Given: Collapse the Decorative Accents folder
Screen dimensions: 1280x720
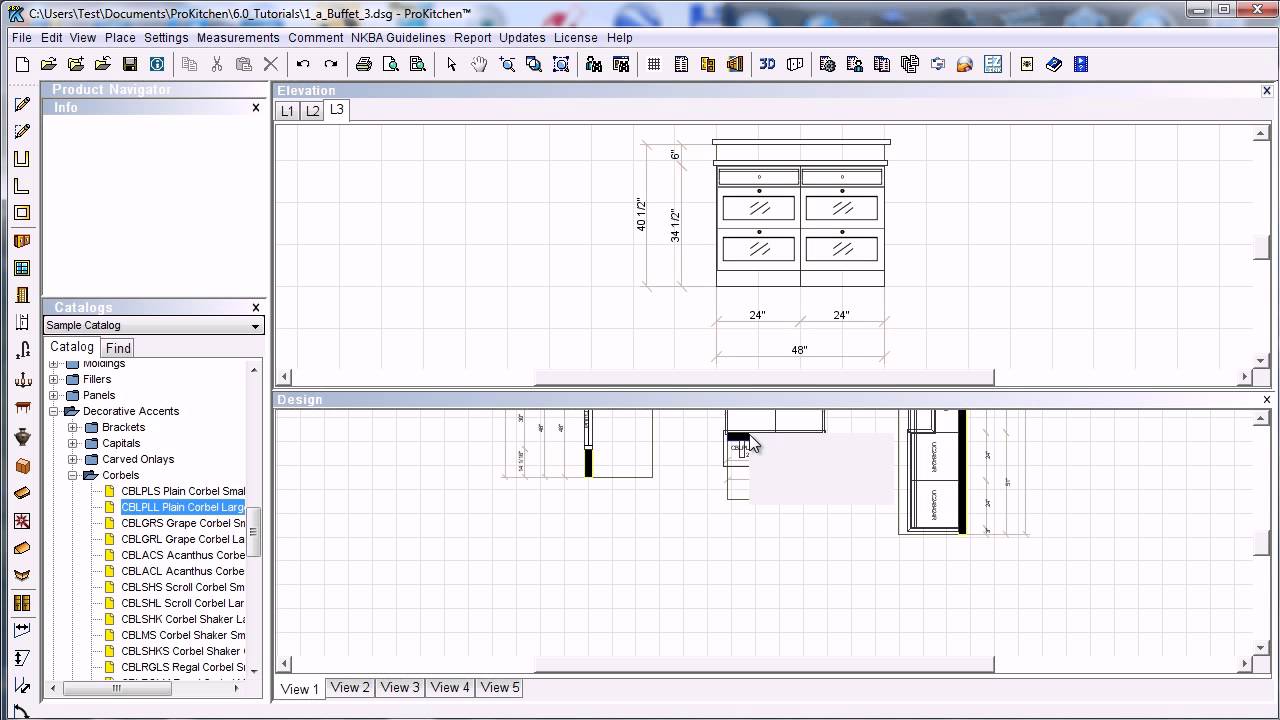Looking at the screenshot, I should (x=54, y=411).
